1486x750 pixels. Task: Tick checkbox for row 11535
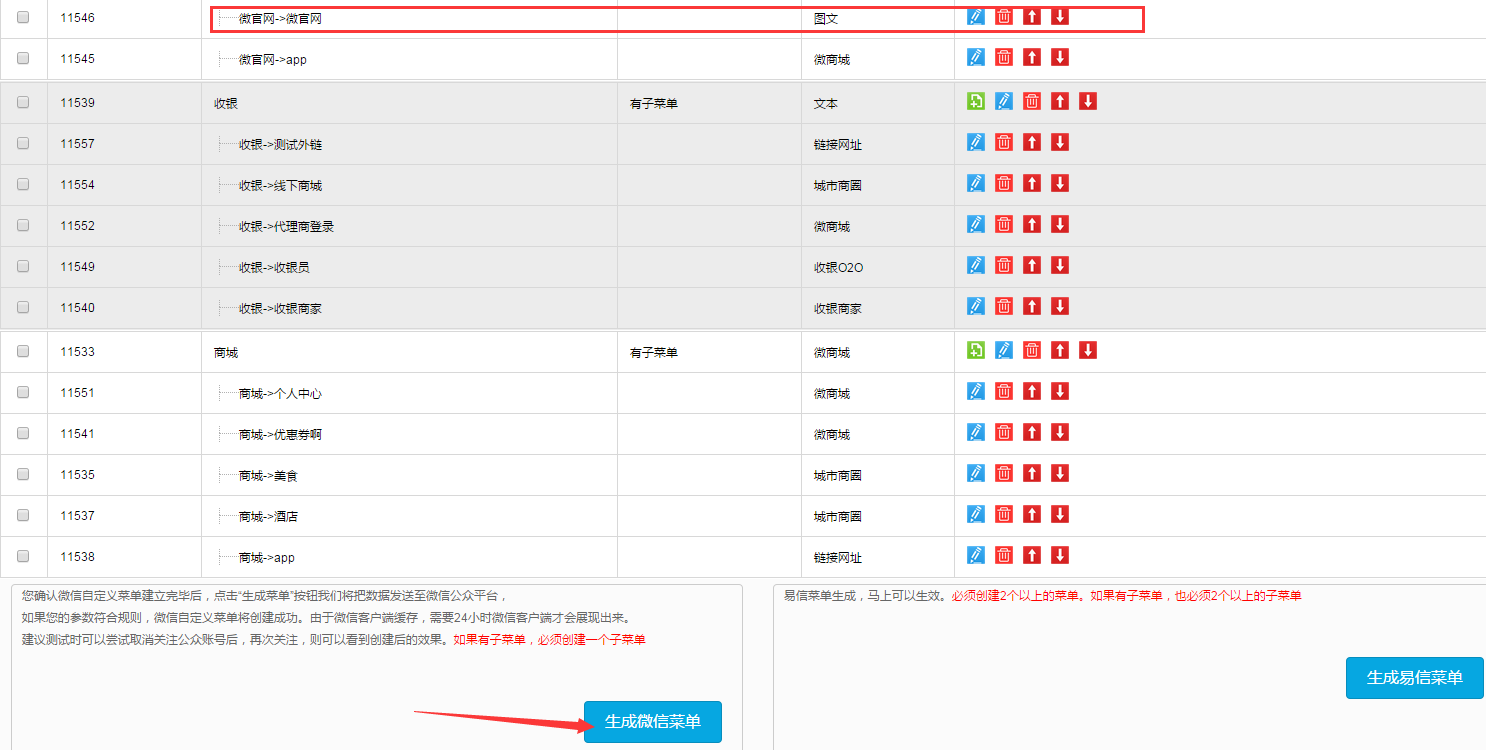[x=23, y=474]
